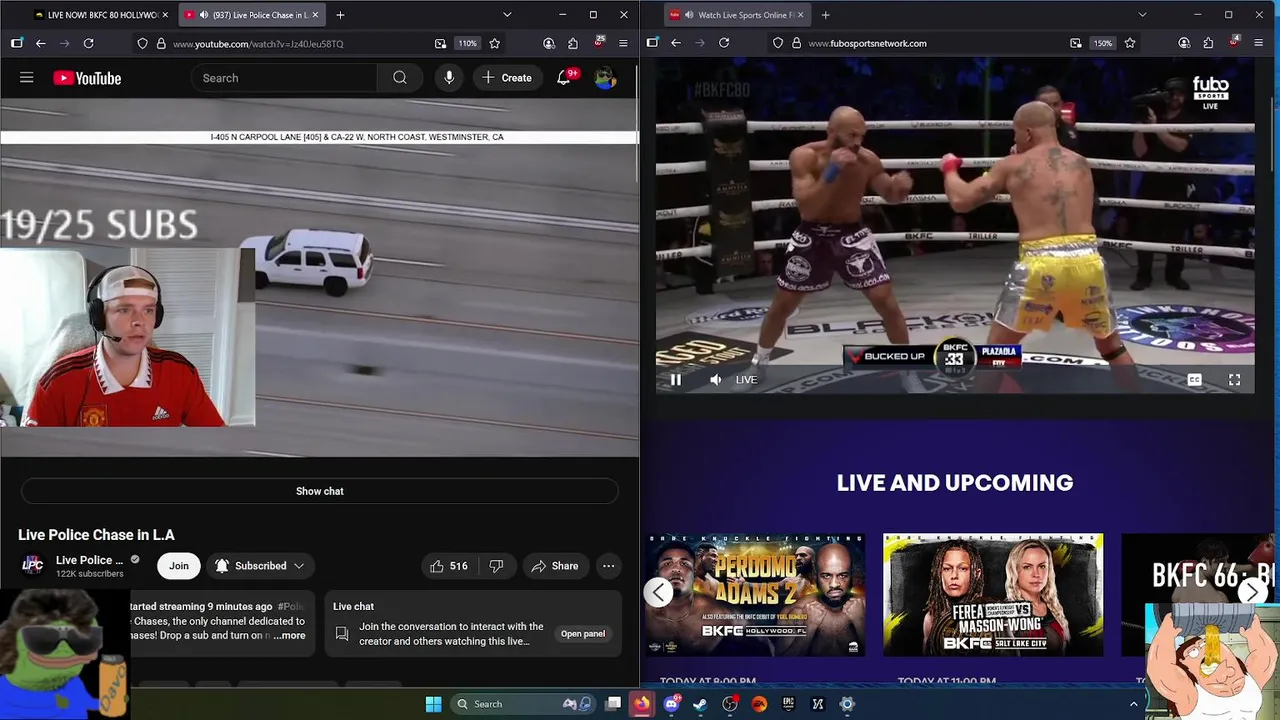Open the EA app from the taskbar
Viewport: 1280px width, 720px height.
pyautogui.click(x=759, y=704)
